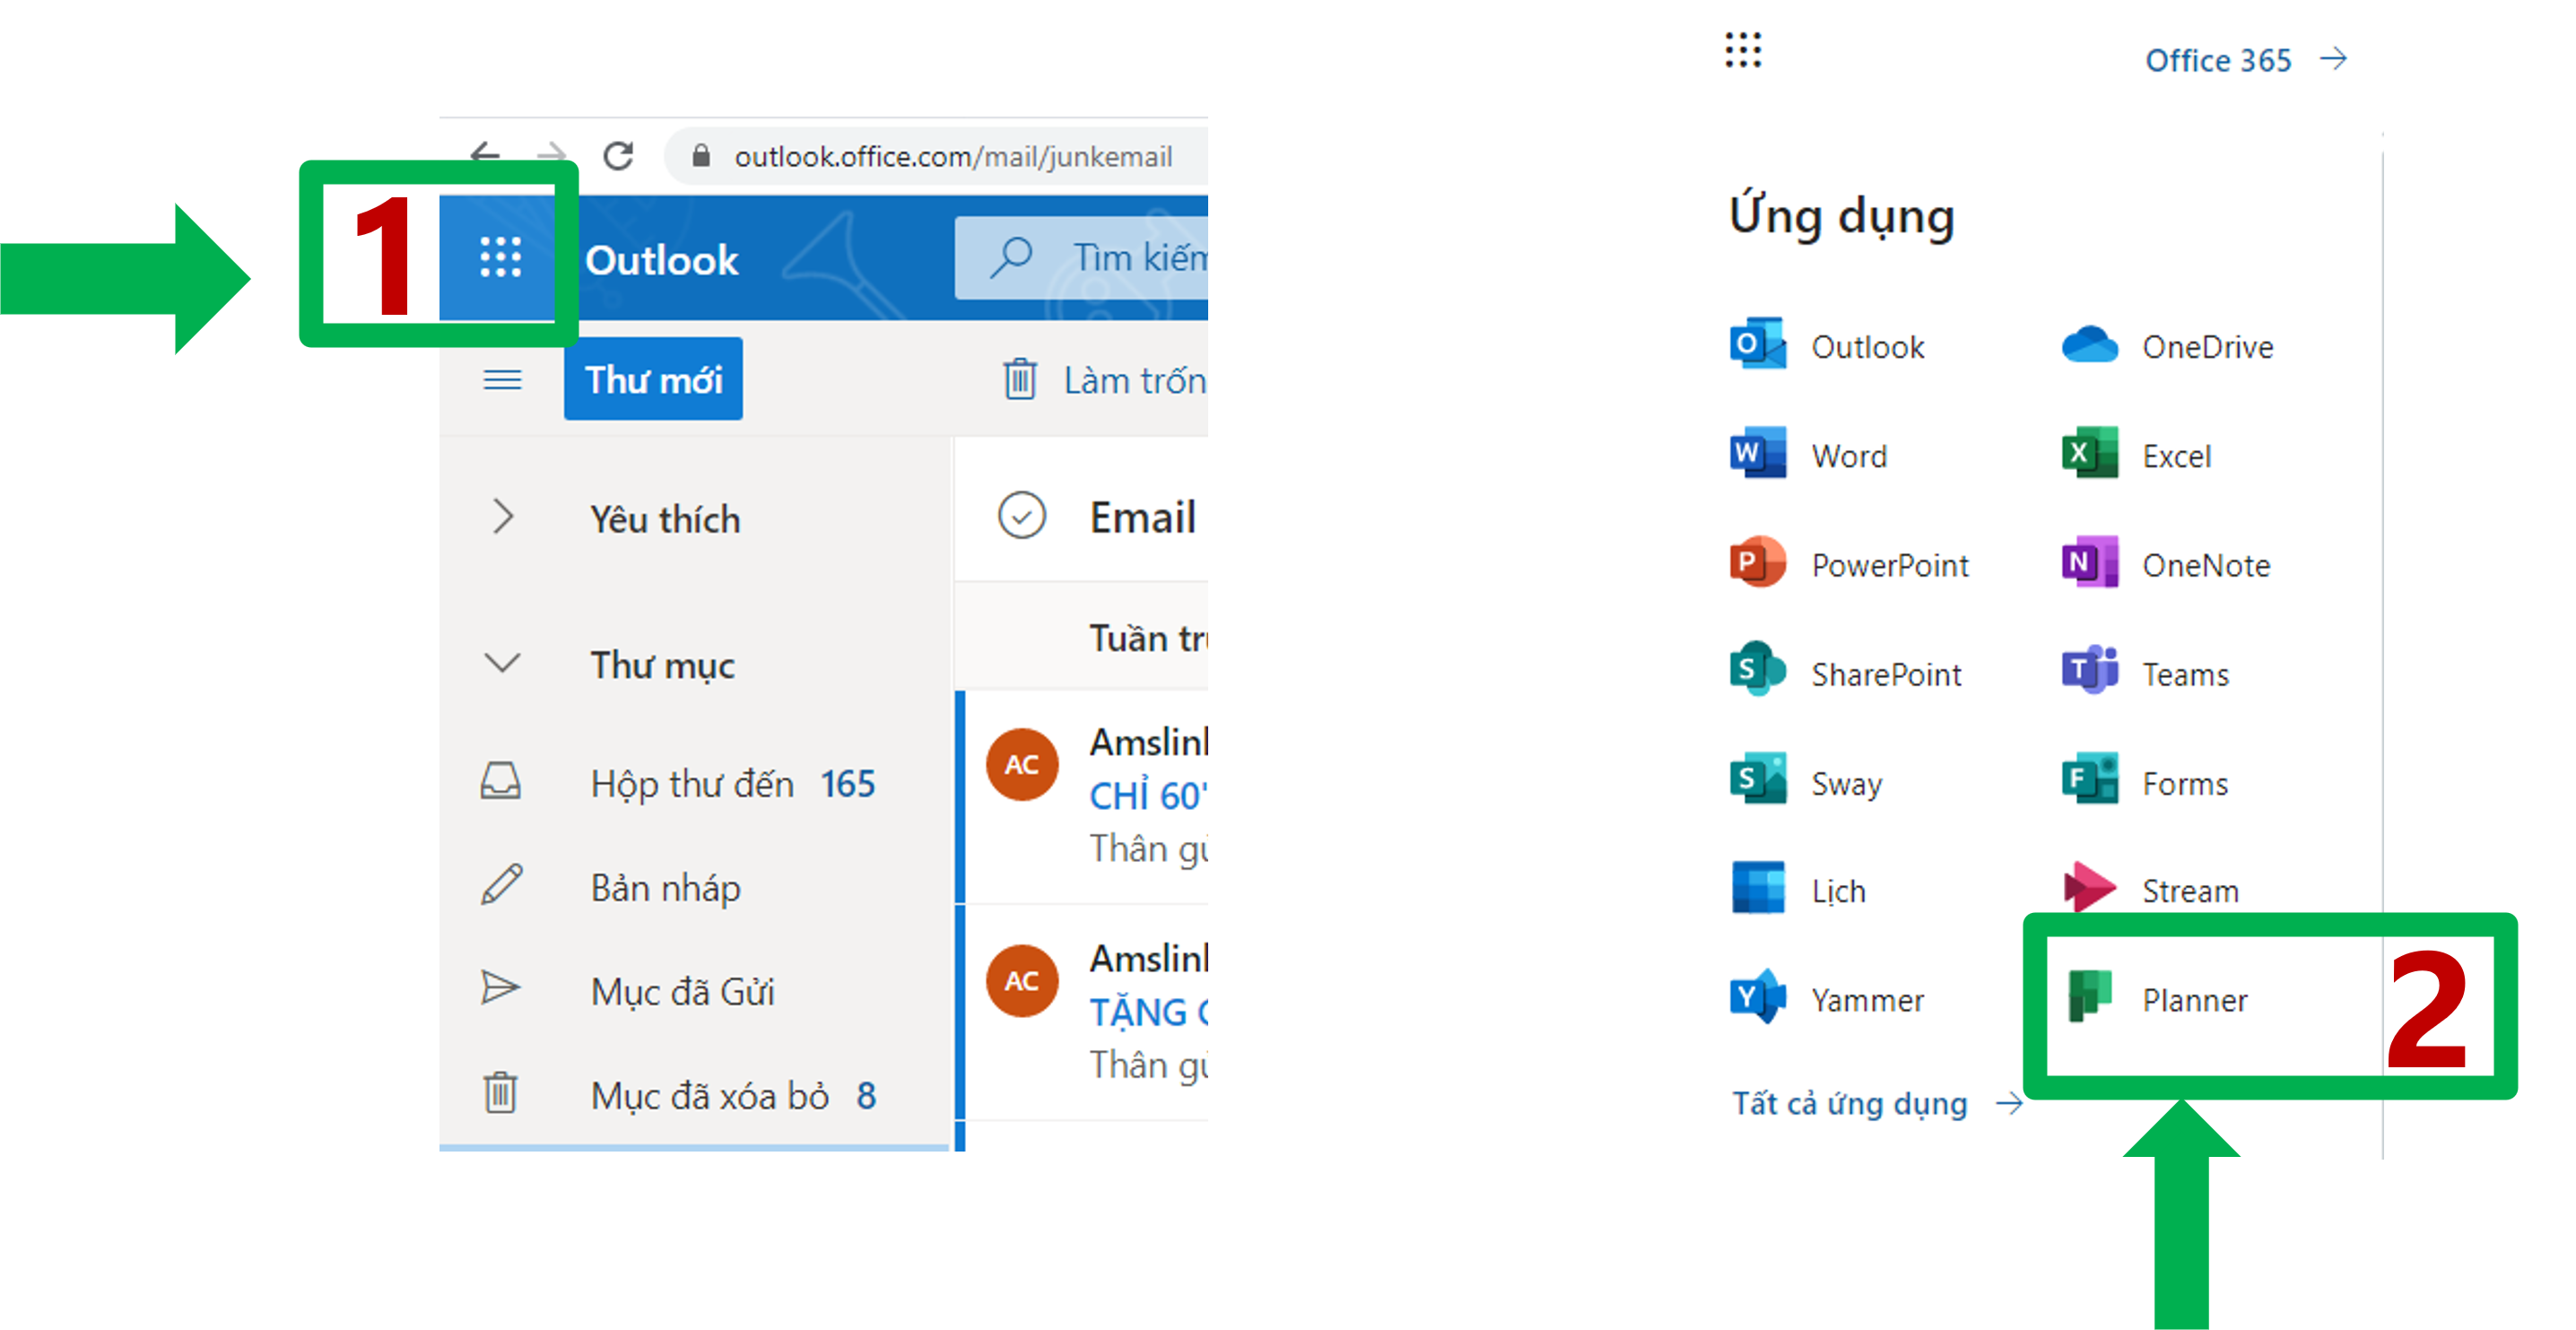Toggle the select-all circle checkbox beside Email
The image size is (2576, 1330).
pos(1021,516)
